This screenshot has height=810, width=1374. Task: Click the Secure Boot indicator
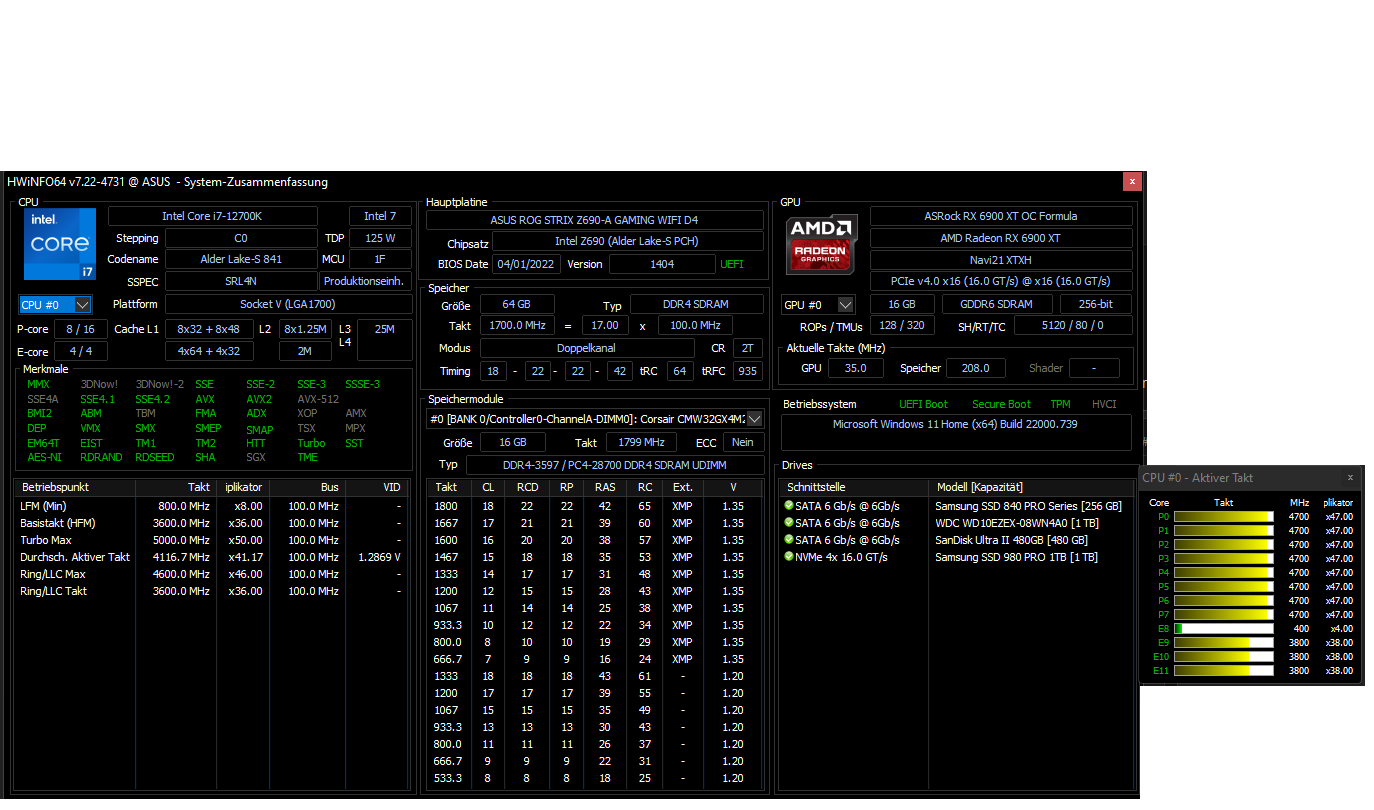[1001, 404]
